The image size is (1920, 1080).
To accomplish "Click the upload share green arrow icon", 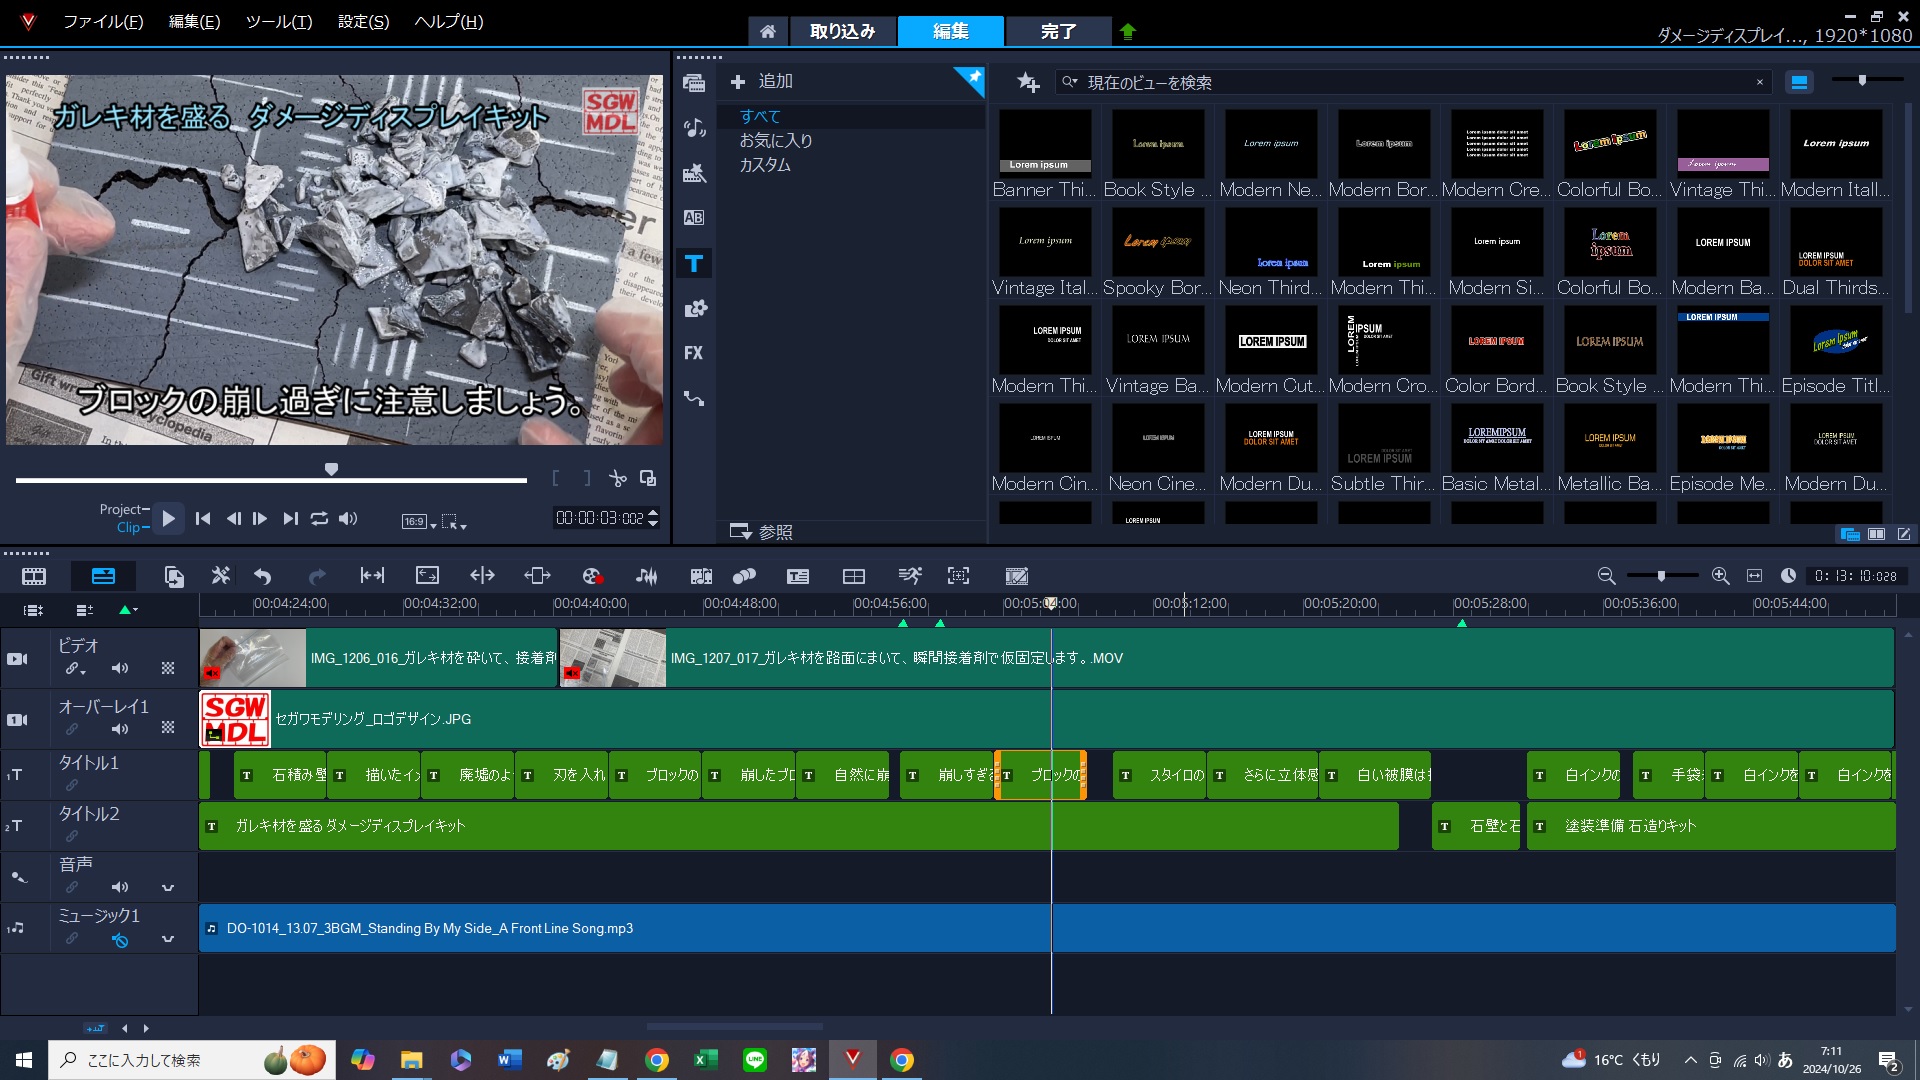I will coord(1128,31).
